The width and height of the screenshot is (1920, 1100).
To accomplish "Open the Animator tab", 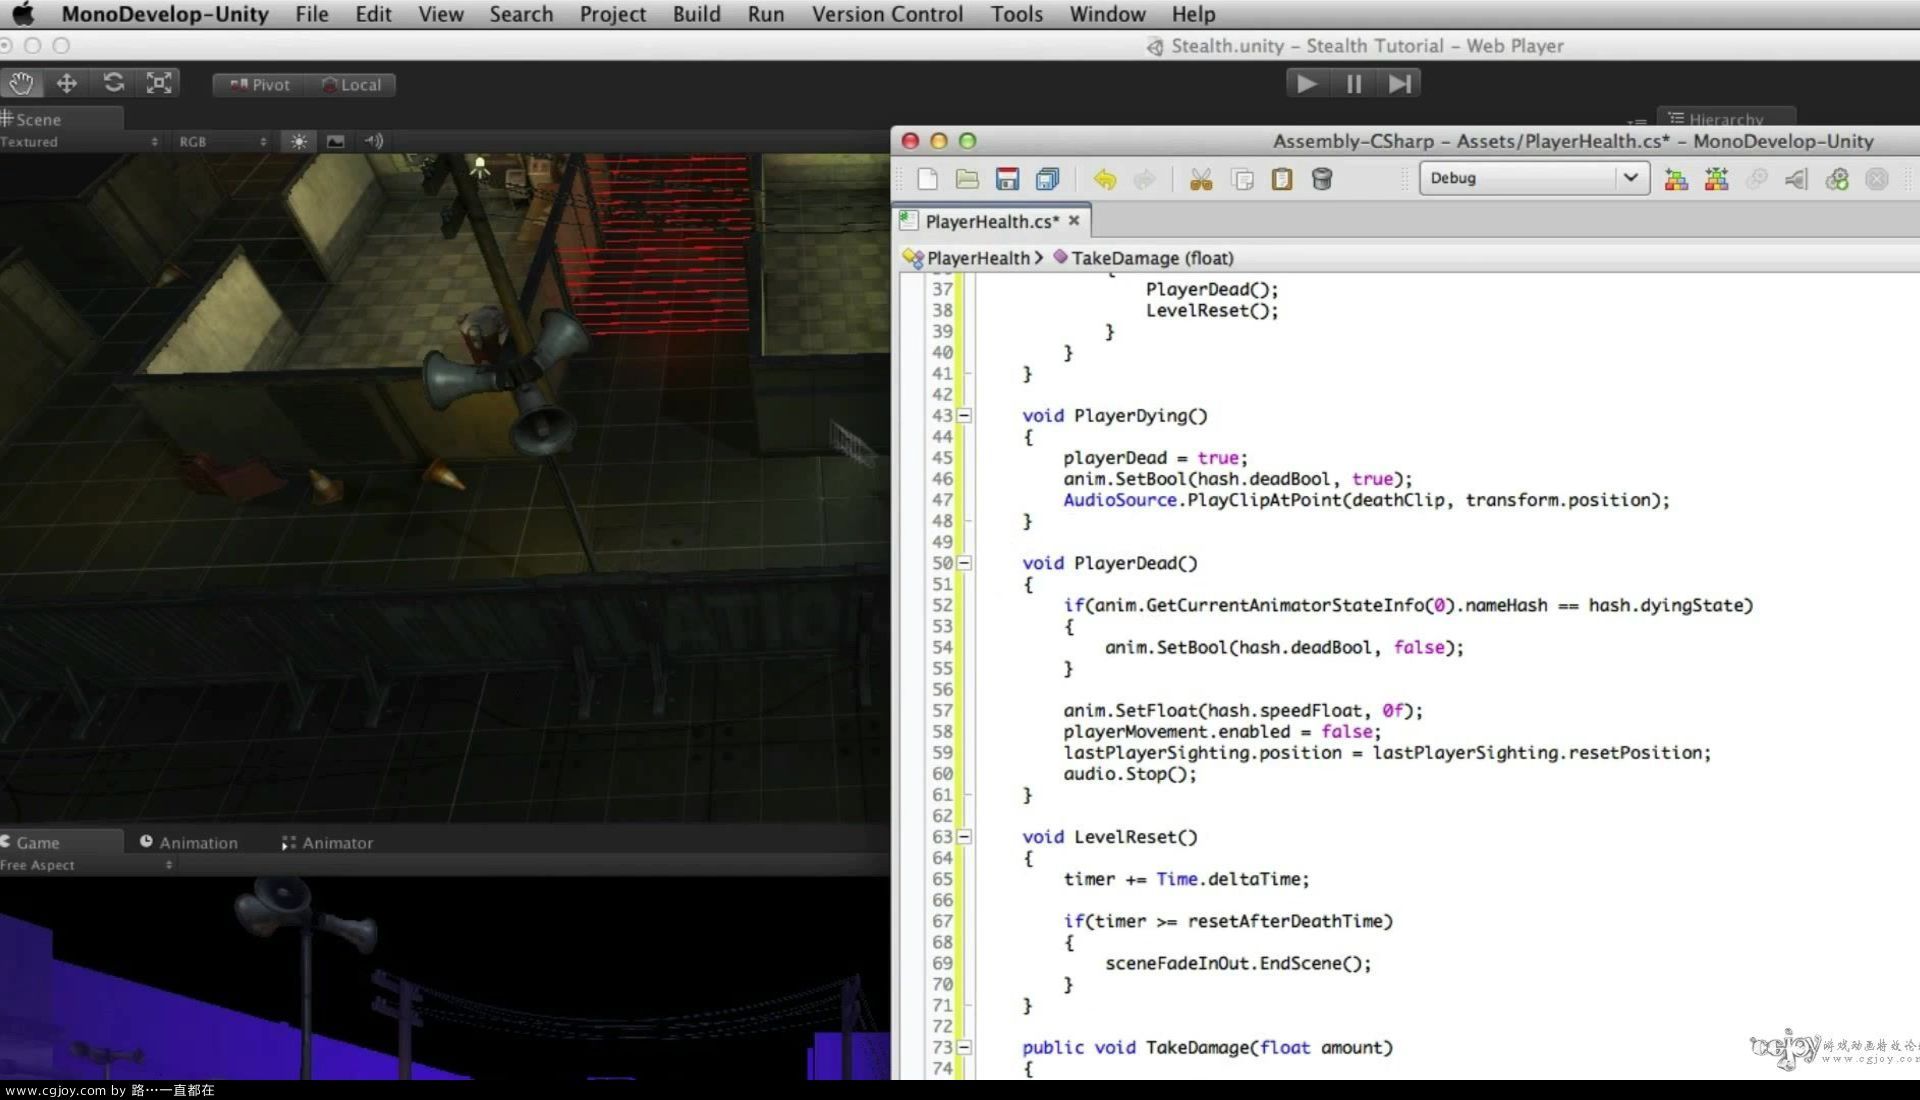I will click(327, 843).
